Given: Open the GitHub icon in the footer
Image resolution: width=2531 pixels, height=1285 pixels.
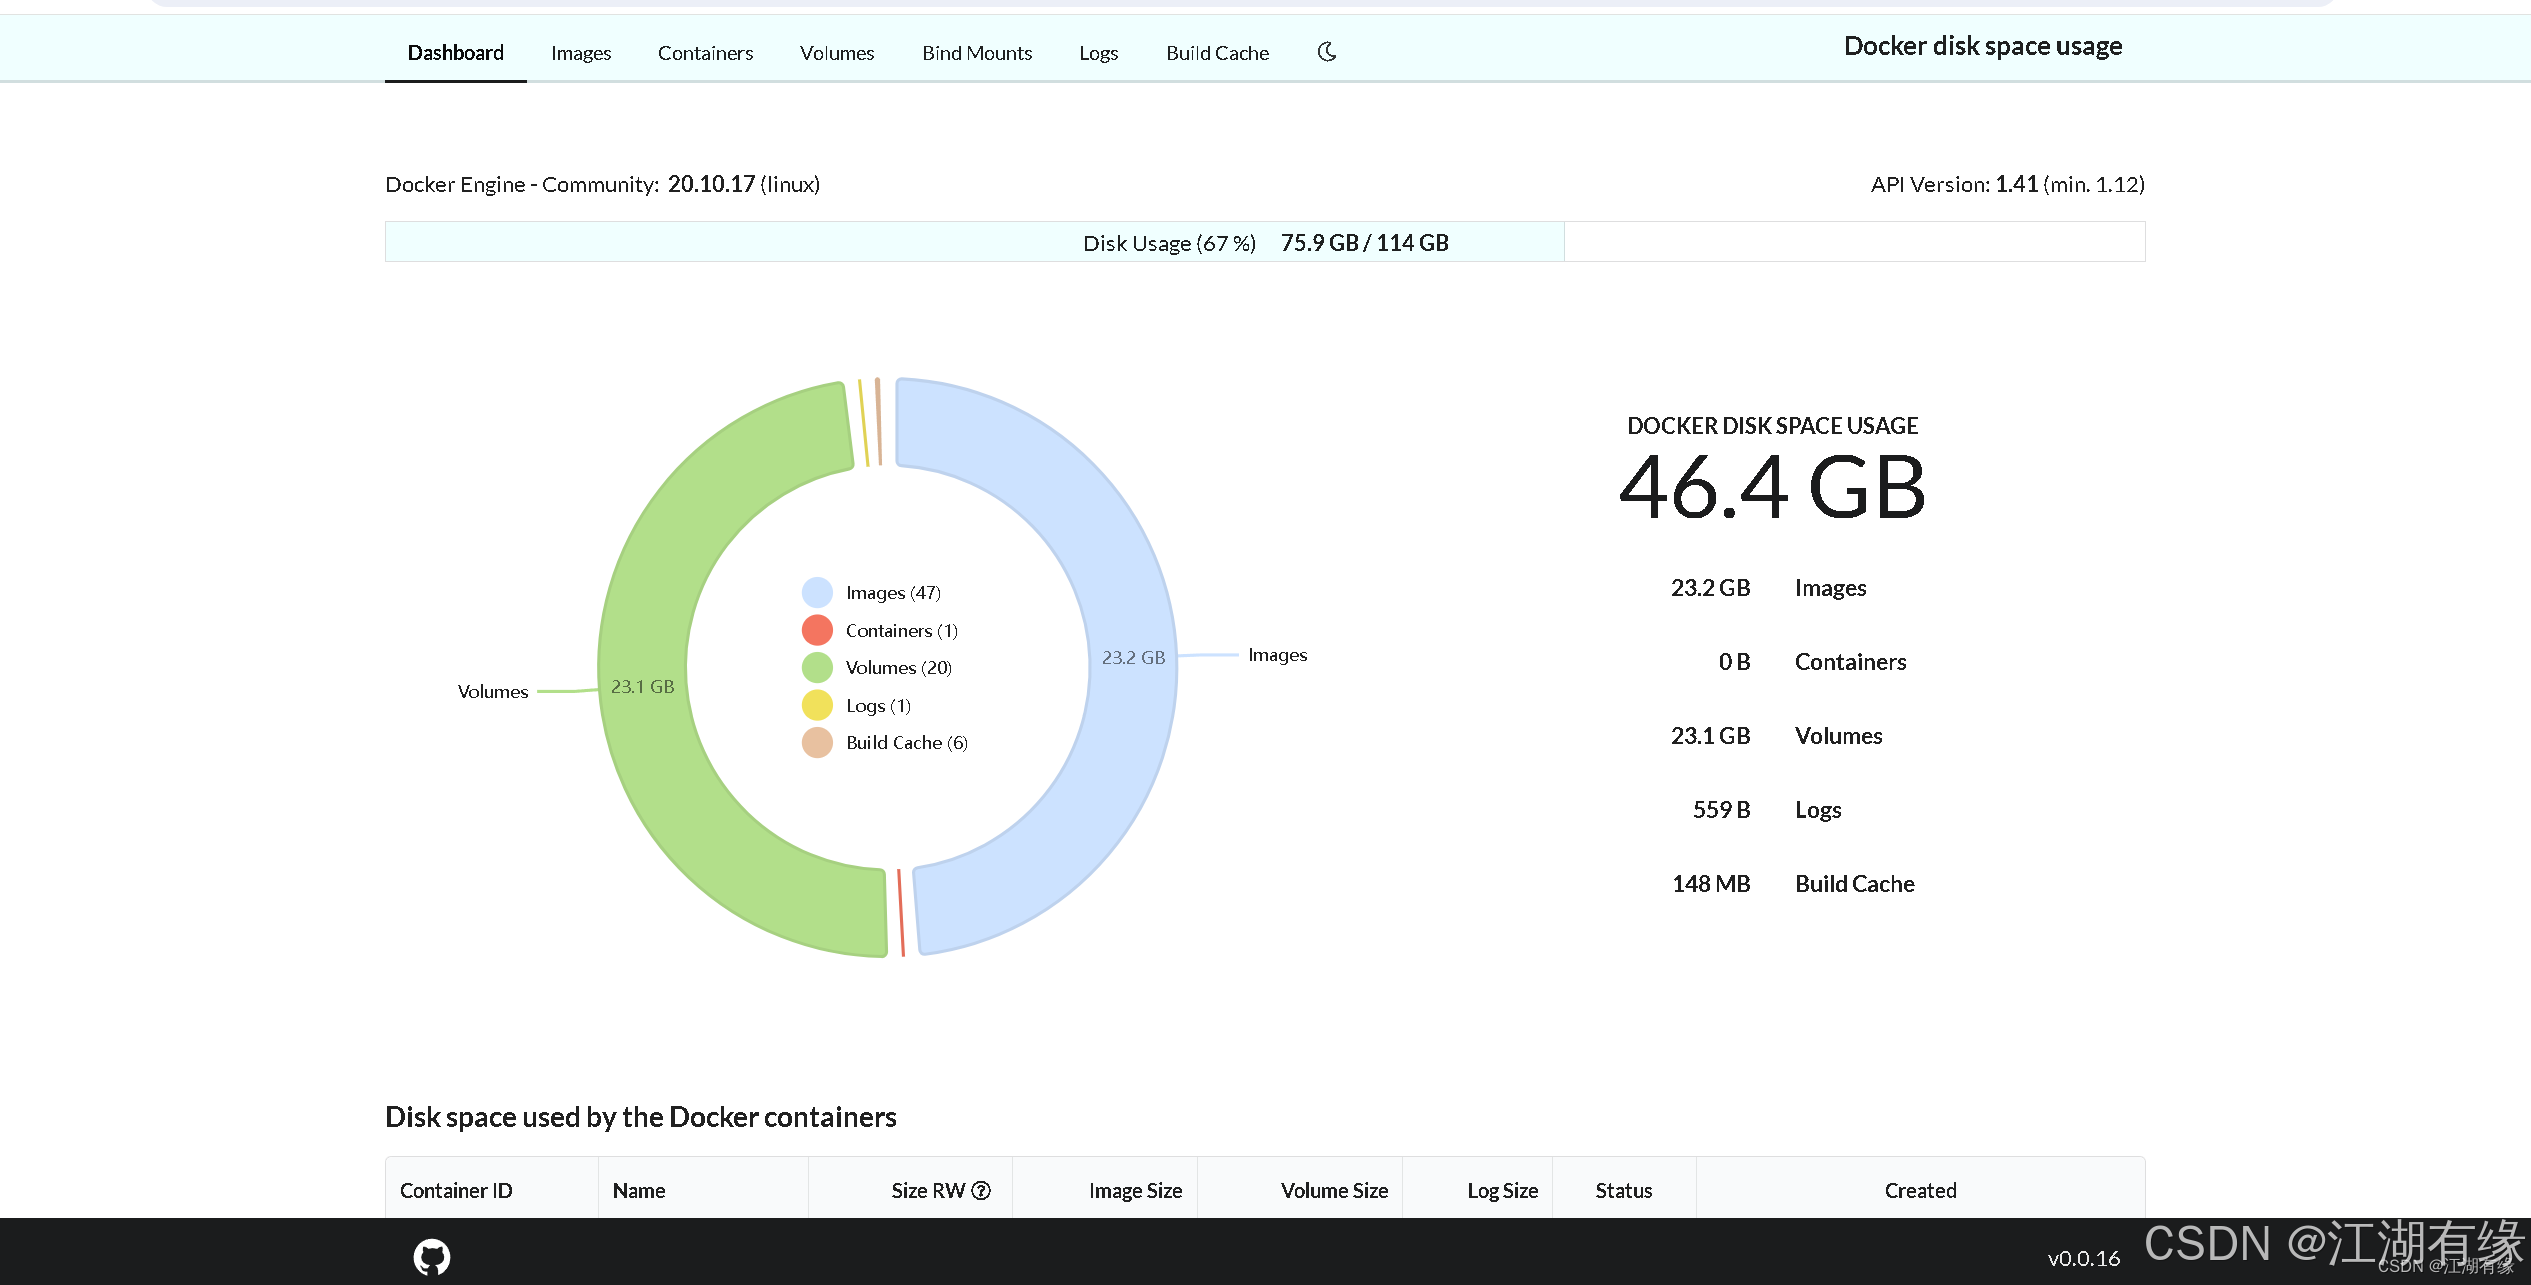Looking at the screenshot, I should tap(432, 1257).
